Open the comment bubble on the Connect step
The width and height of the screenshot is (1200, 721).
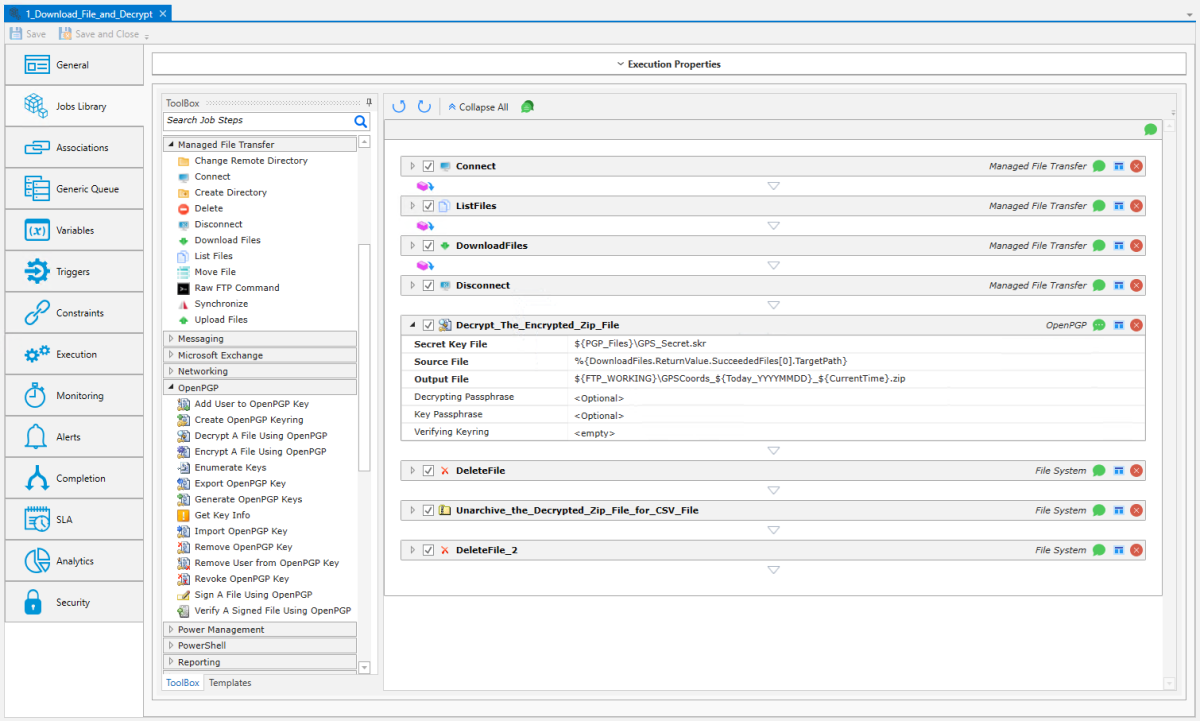pos(1099,166)
